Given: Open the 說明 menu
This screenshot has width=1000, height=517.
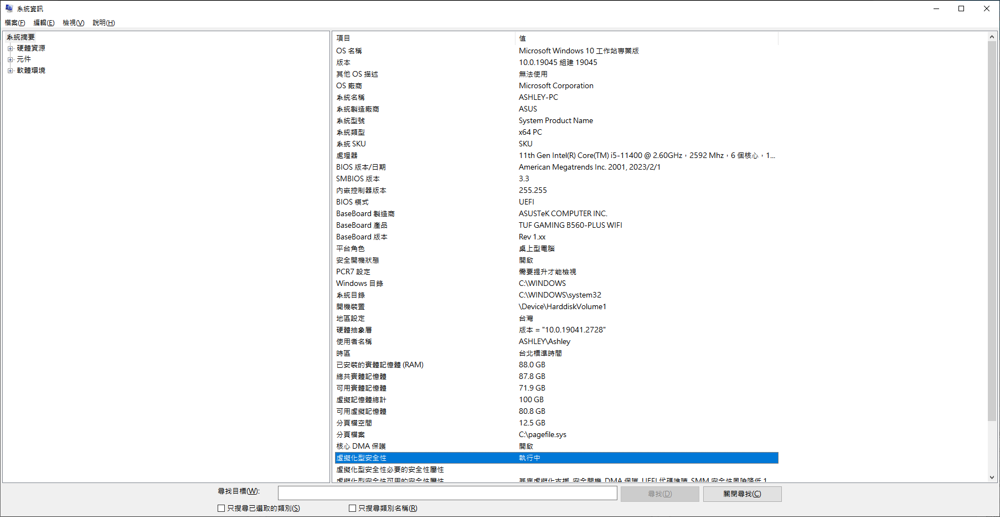Looking at the screenshot, I should pyautogui.click(x=103, y=23).
